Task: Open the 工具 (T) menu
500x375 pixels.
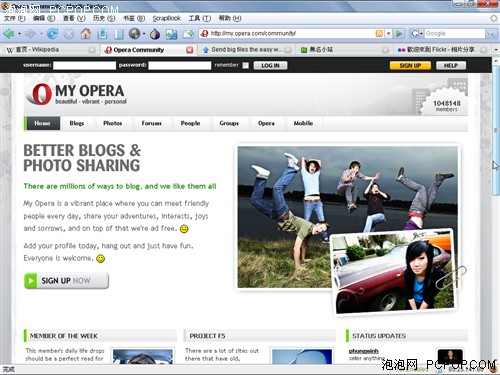Action: (x=200, y=18)
